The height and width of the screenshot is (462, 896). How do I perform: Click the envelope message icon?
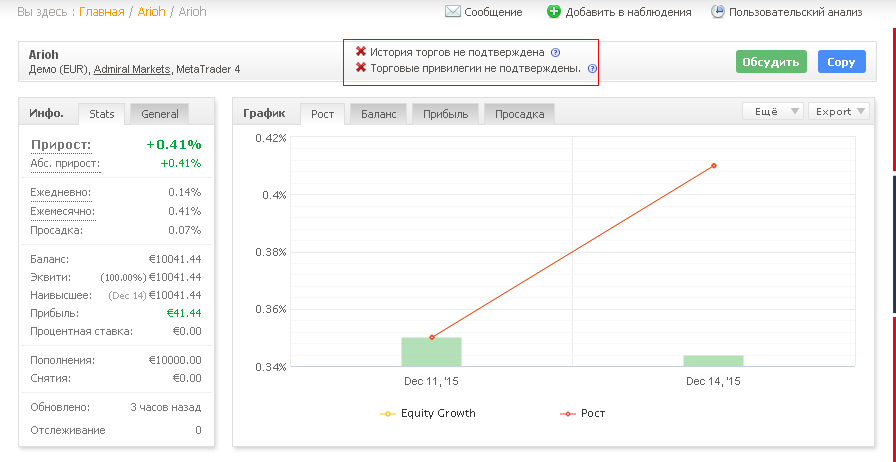point(453,11)
